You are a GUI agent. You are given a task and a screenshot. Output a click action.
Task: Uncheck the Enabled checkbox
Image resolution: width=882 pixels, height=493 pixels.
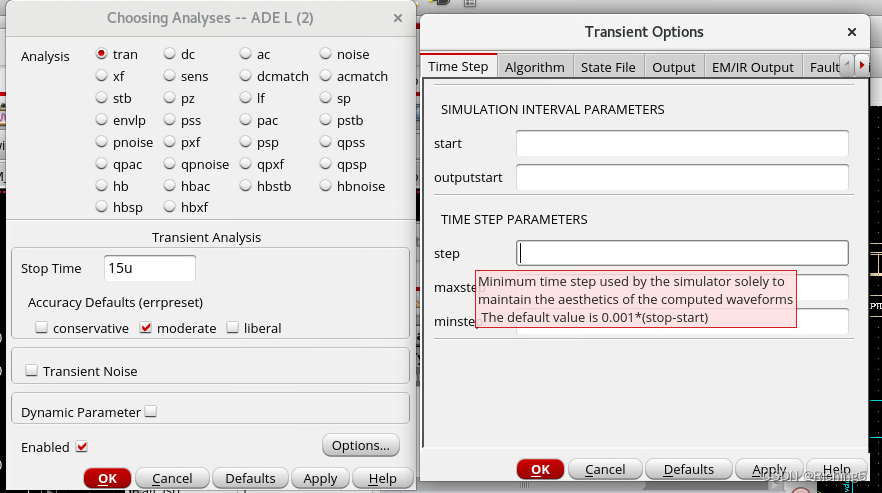pyautogui.click(x=82, y=447)
